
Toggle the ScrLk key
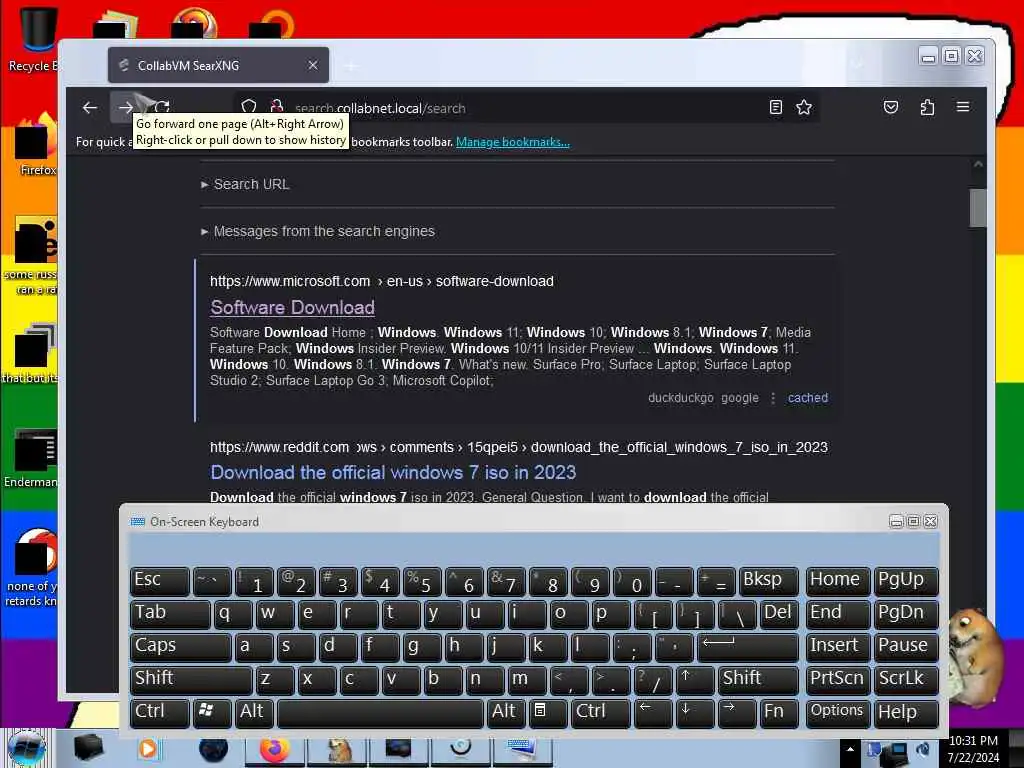click(x=906, y=679)
